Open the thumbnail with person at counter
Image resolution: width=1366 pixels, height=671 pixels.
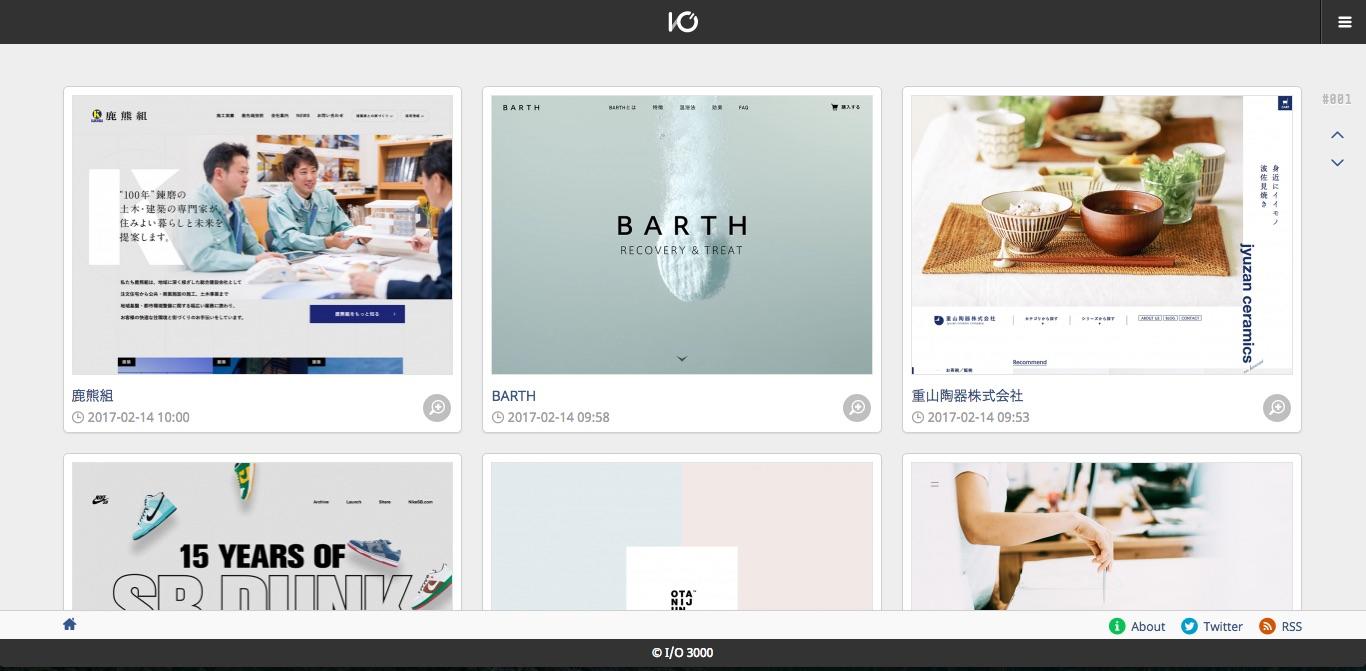tap(1102, 536)
